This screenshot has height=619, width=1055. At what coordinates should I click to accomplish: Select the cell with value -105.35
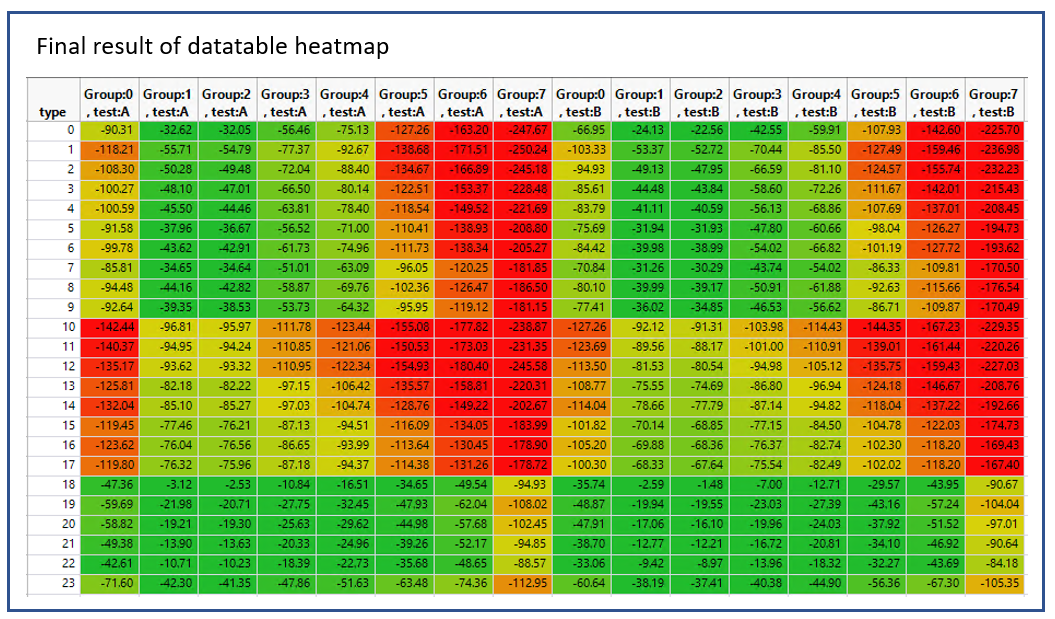[994, 581]
